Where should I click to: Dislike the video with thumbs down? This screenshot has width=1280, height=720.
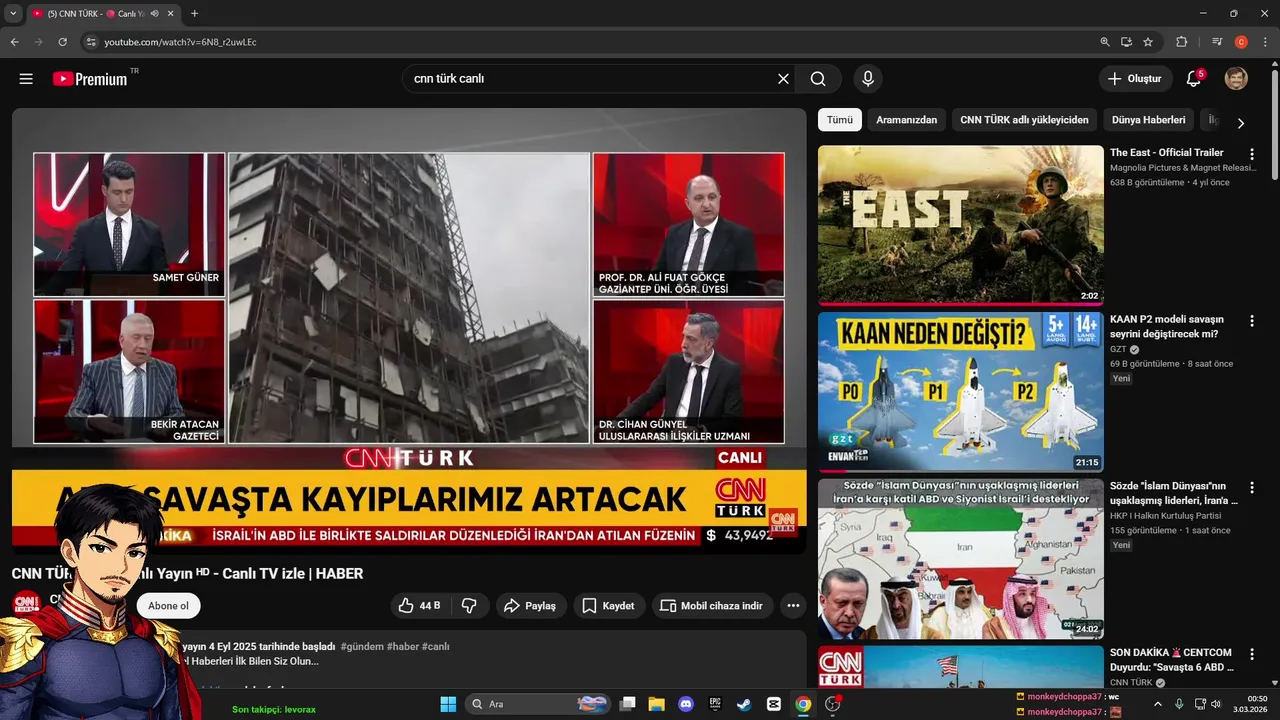point(469,606)
